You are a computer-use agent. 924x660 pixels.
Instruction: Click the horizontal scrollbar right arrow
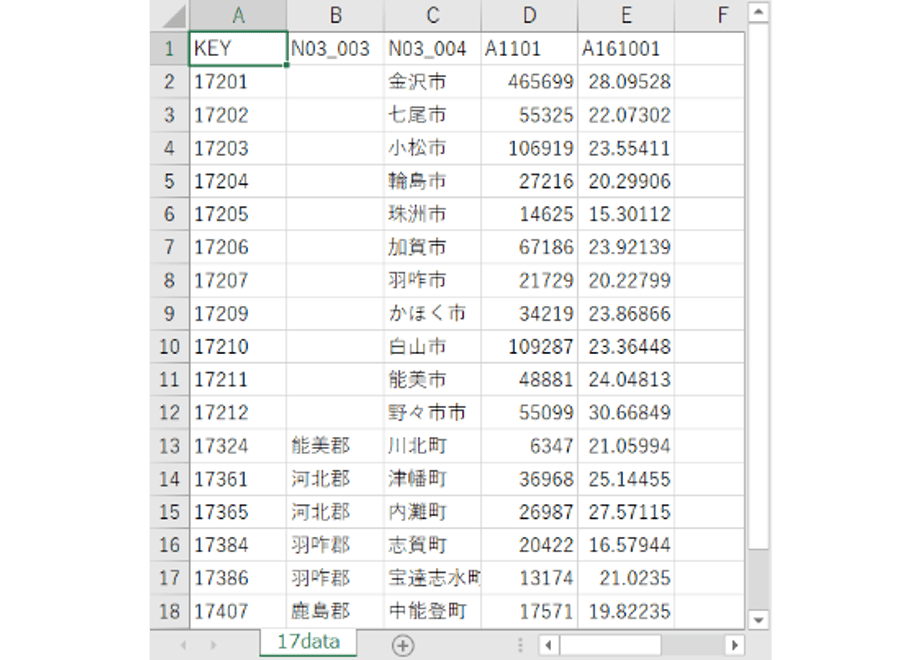pyautogui.click(x=734, y=645)
